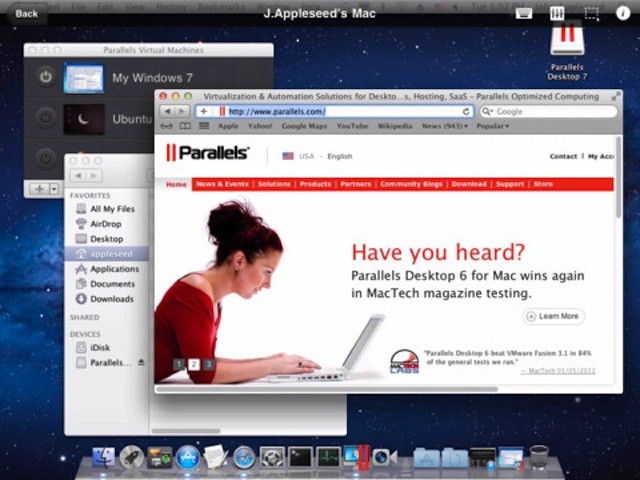This screenshot has height=480, width=640.
Task: Open Safari Reading List glasses icon
Action: [x=166, y=126]
